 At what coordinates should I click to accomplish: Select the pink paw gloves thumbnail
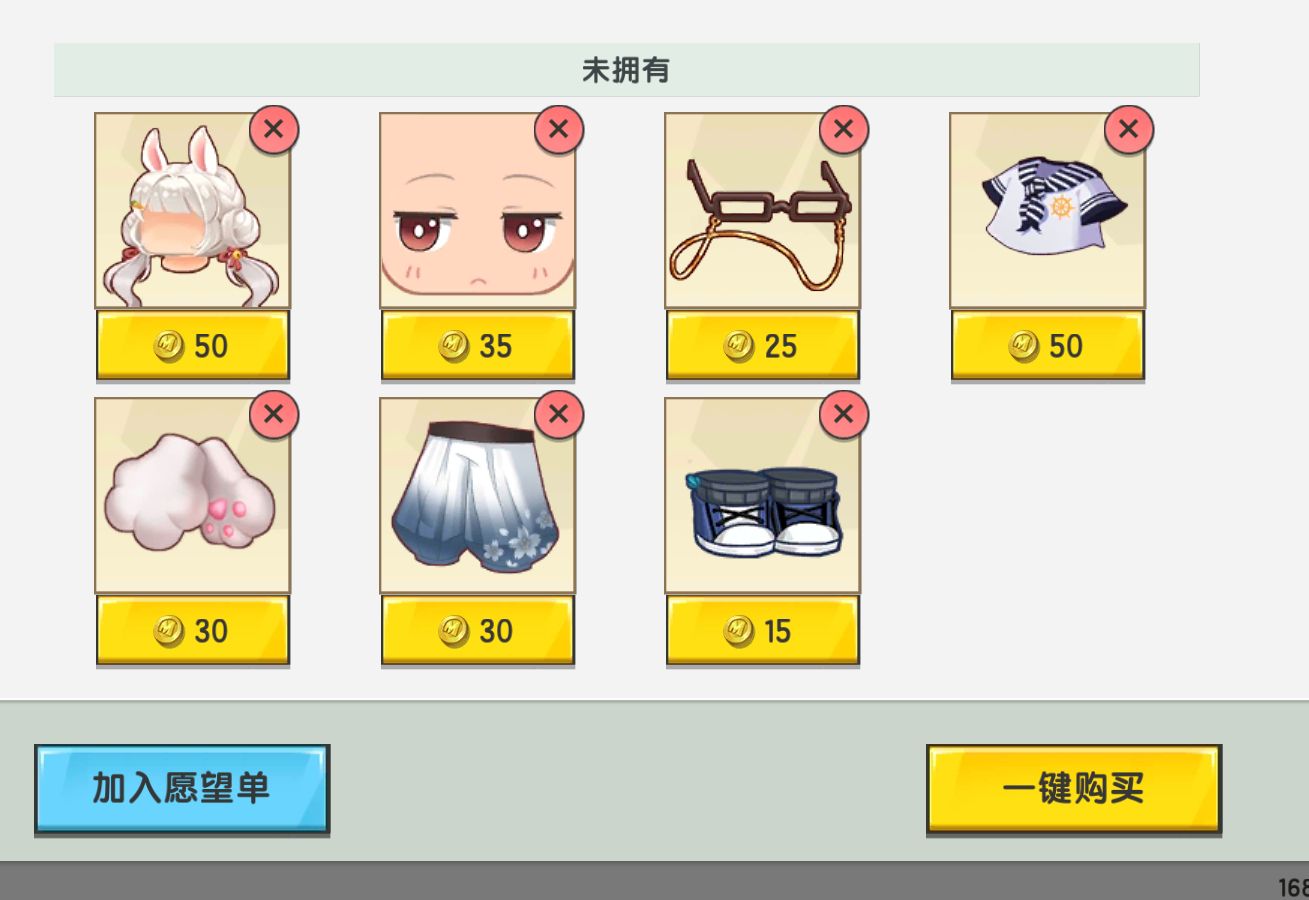coord(193,495)
